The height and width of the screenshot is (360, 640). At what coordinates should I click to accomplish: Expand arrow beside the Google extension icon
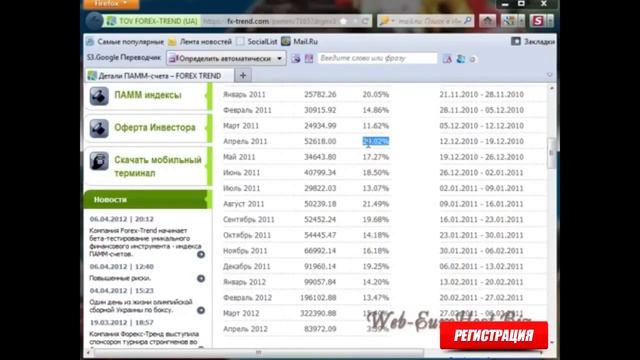tap(521, 20)
